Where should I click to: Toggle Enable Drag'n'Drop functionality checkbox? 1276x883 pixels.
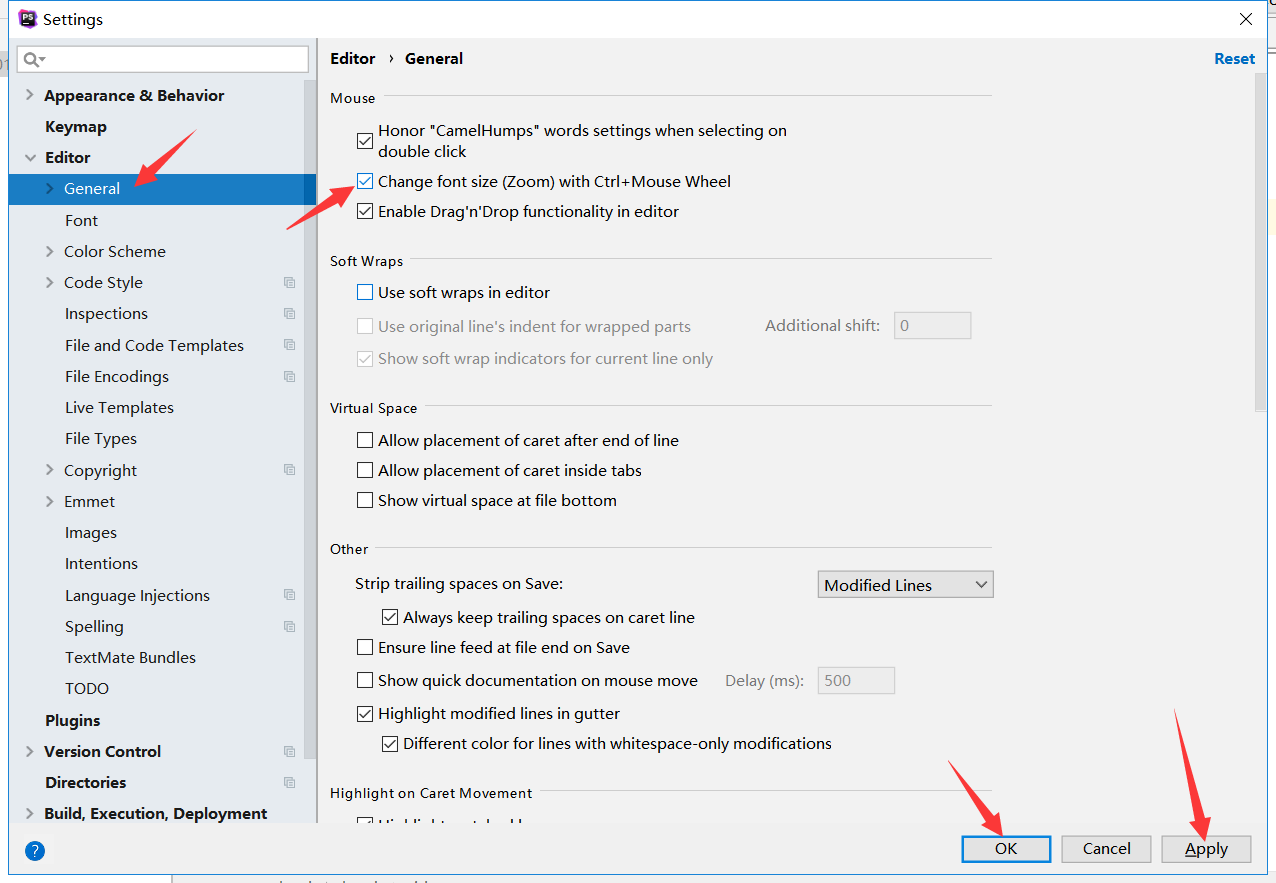tap(365, 212)
